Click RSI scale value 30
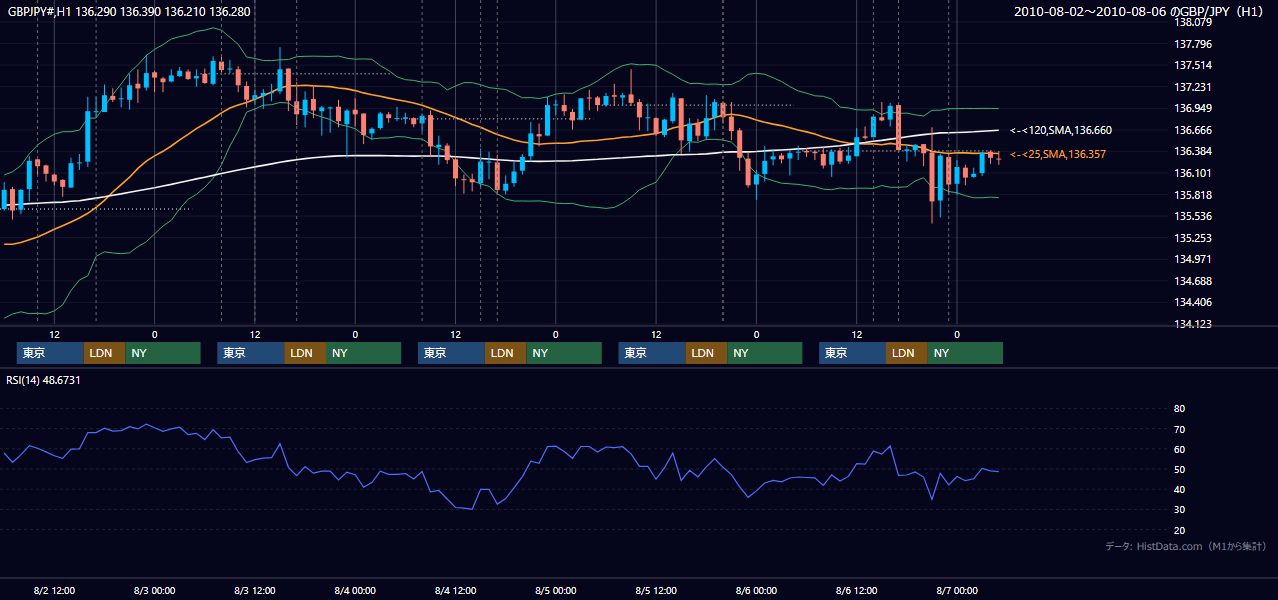The width and height of the screenshot is (1278, 600). point(1180,510)
